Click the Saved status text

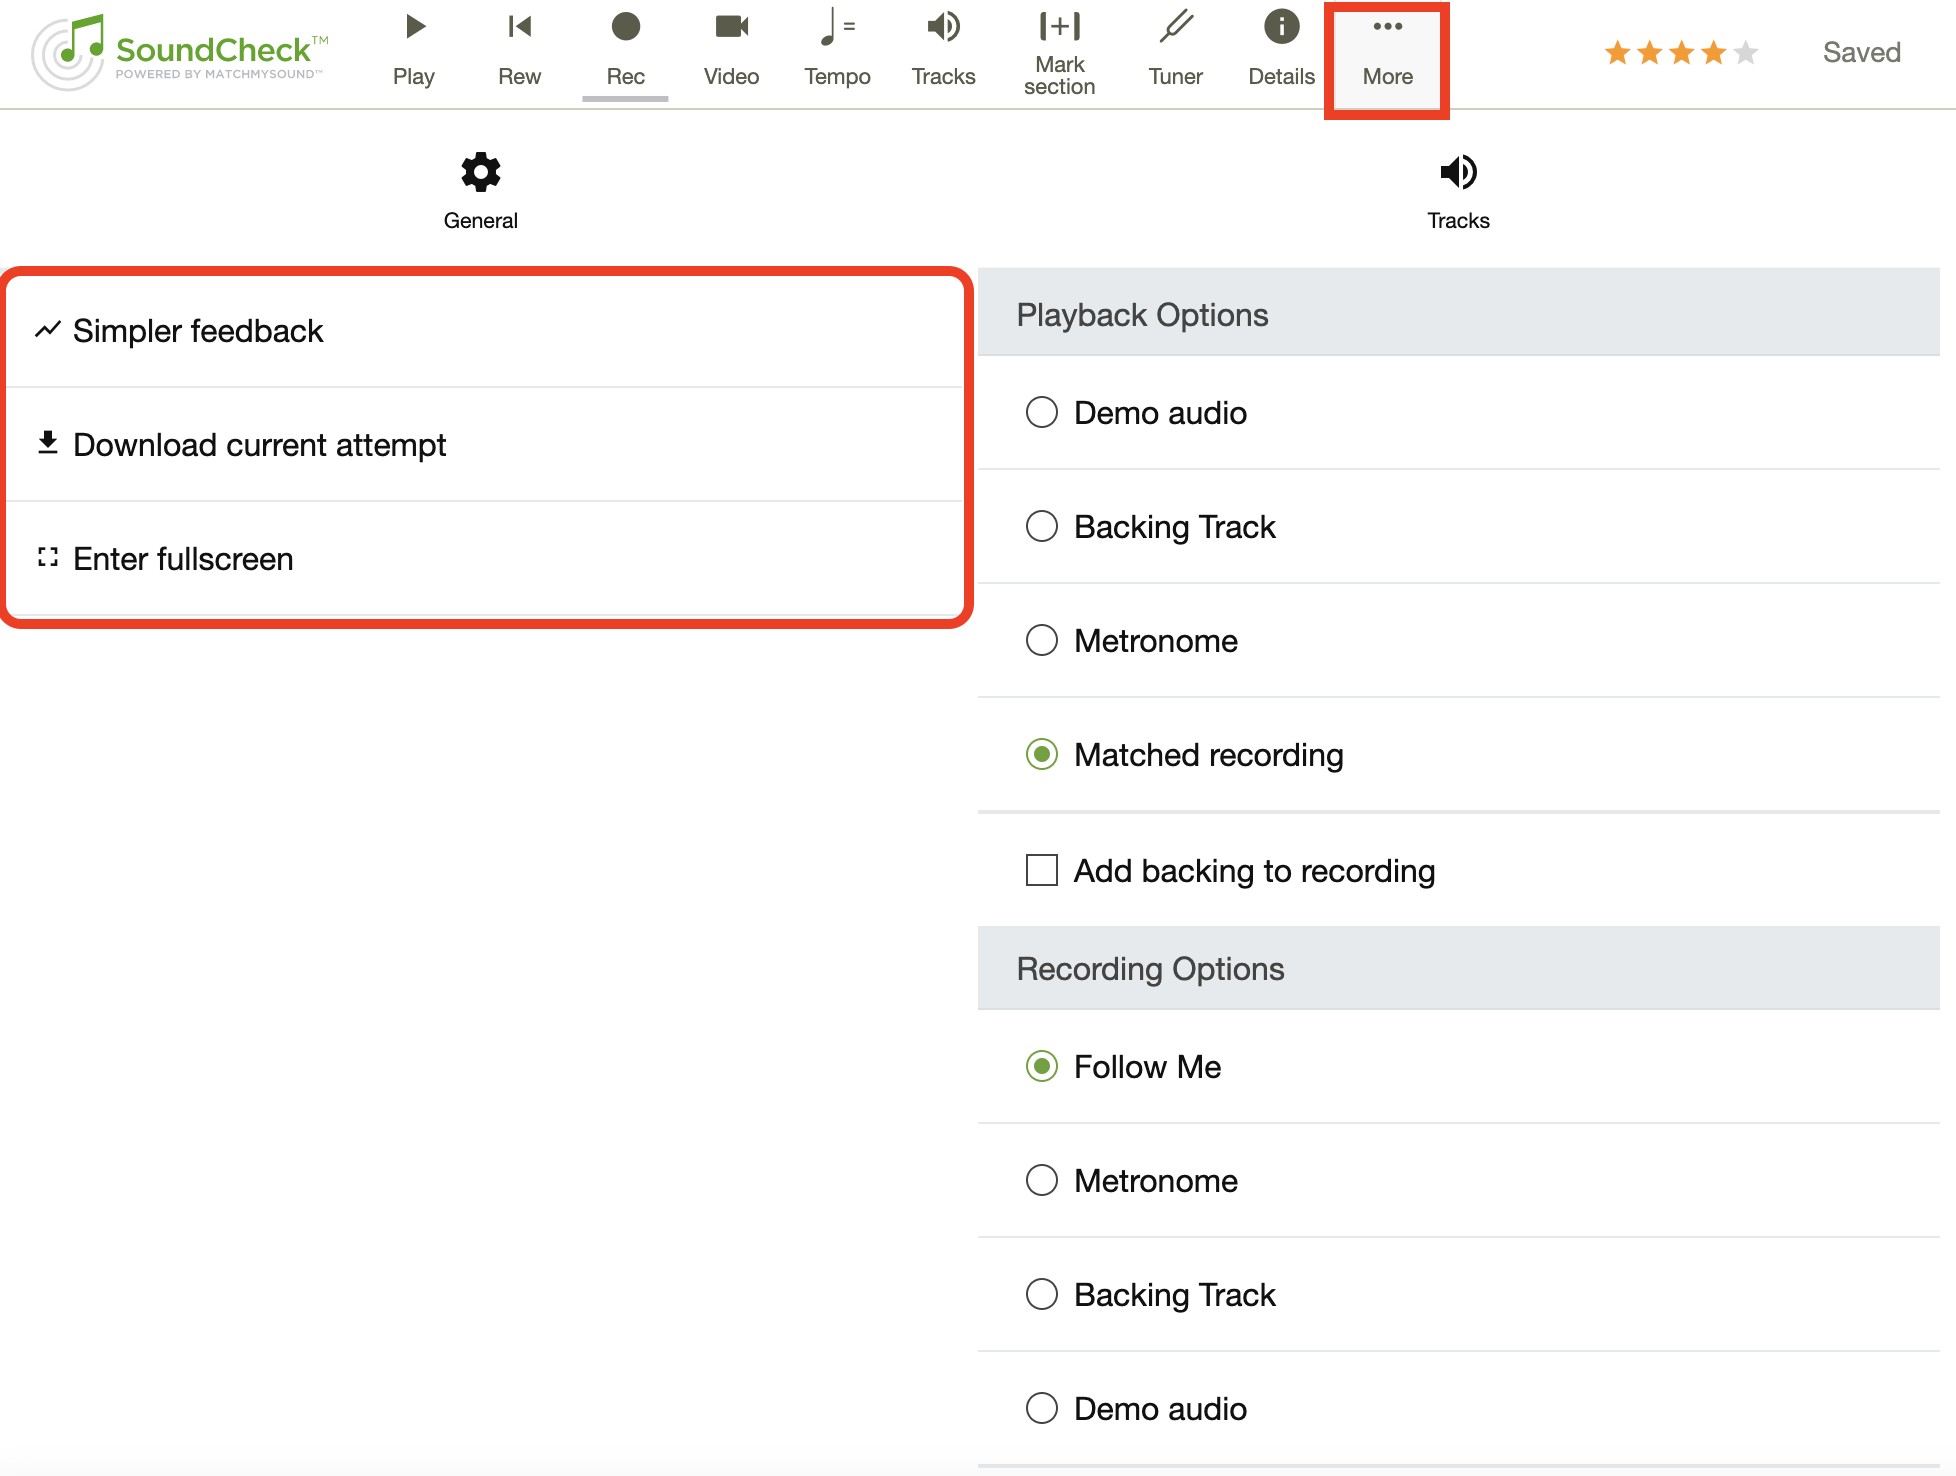click(1862, 52)
